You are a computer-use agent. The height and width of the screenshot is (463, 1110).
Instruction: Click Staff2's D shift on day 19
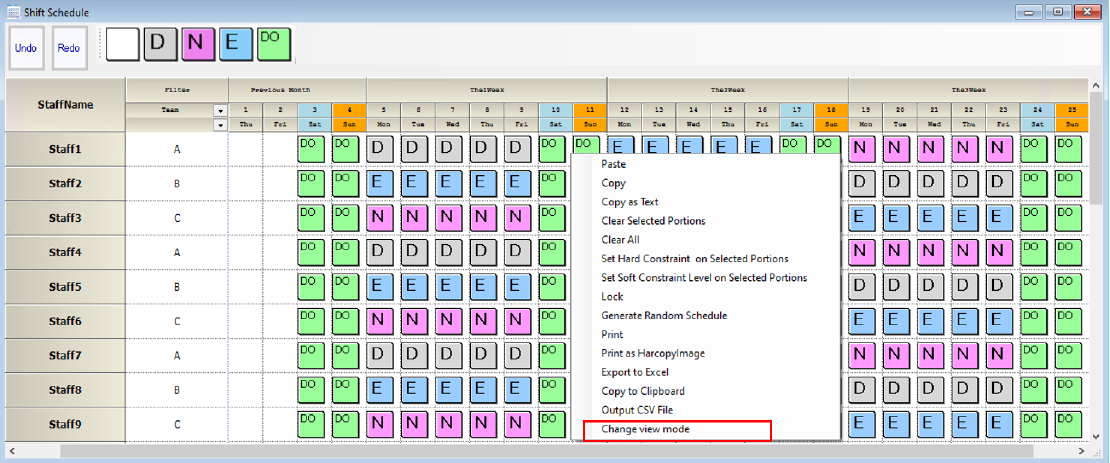(864, 184)
